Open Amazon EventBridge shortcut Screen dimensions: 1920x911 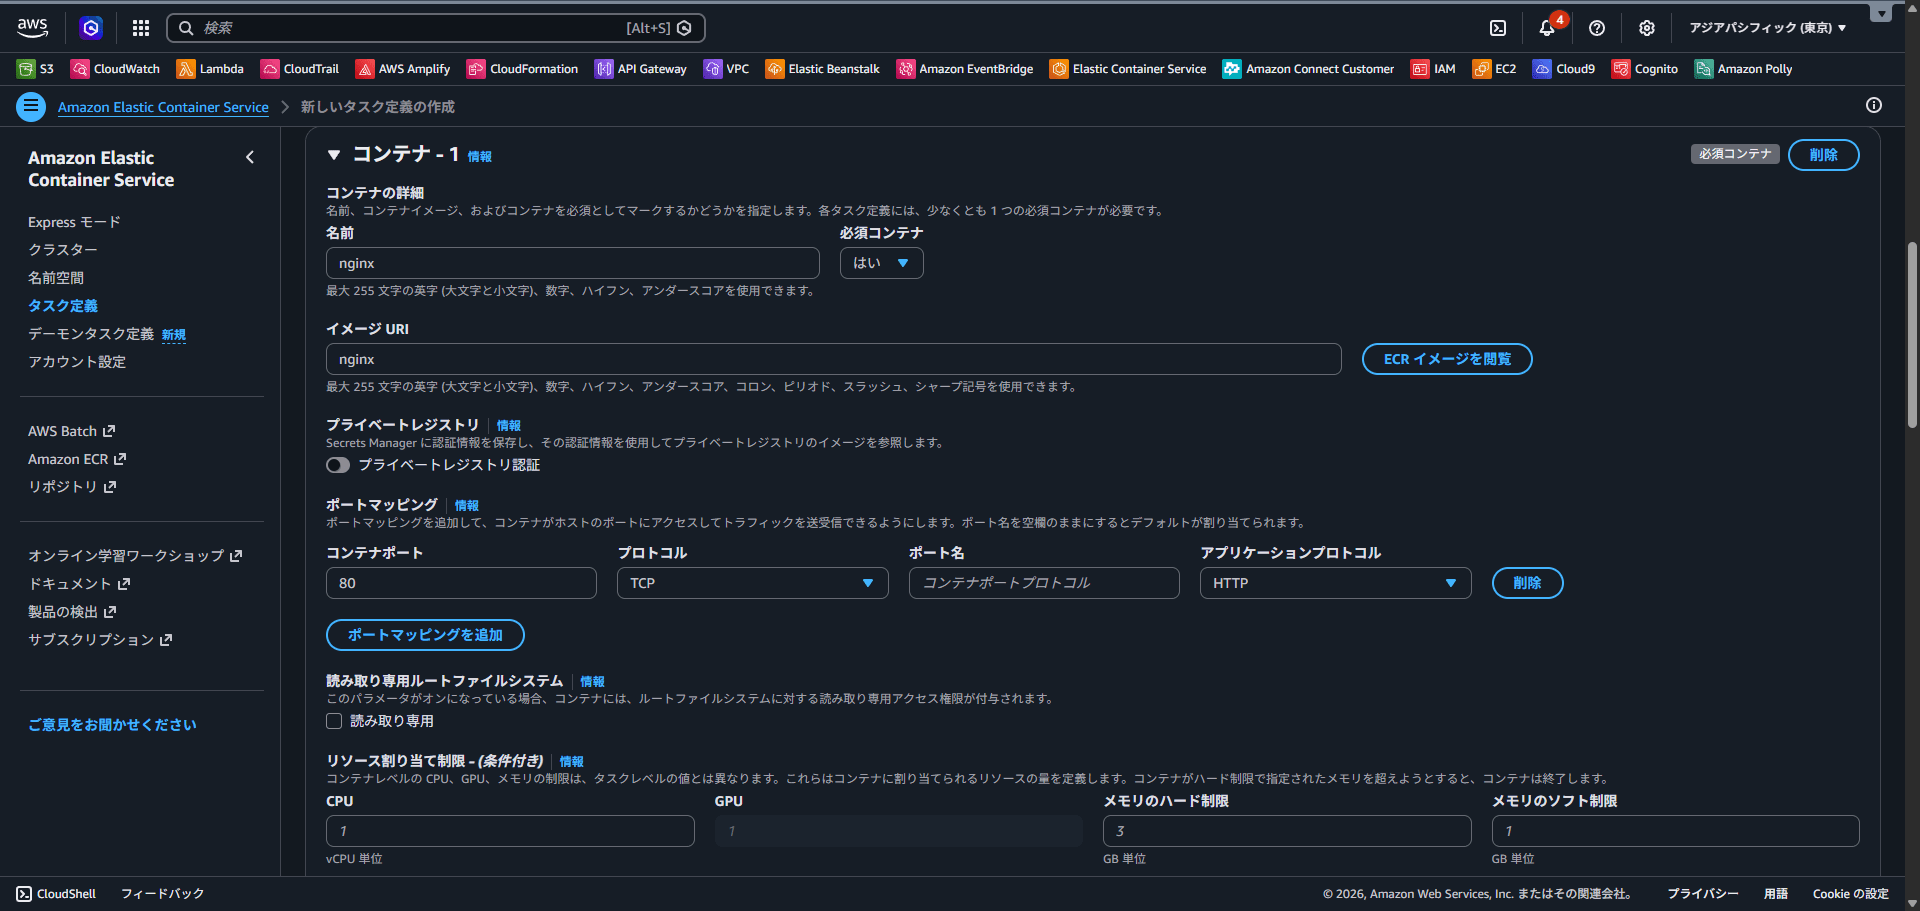click(965, 69)
